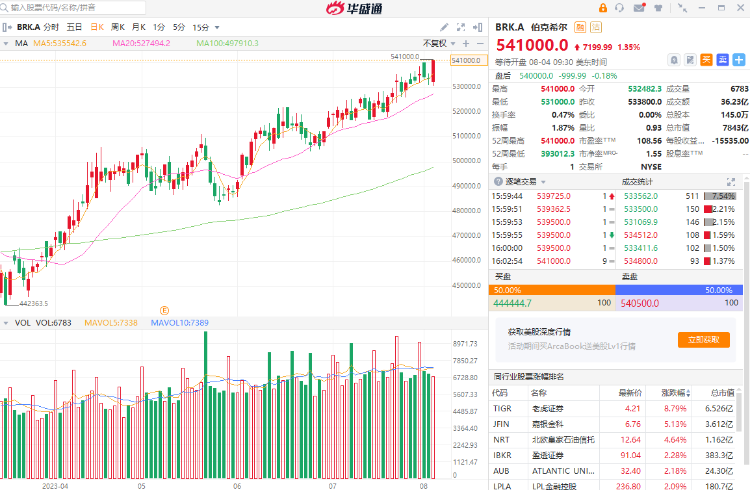Image resolution: width=750 pixels, height=490 pixels.
Task: Collapse the MA indicator triangle
Action: (6, 44)
